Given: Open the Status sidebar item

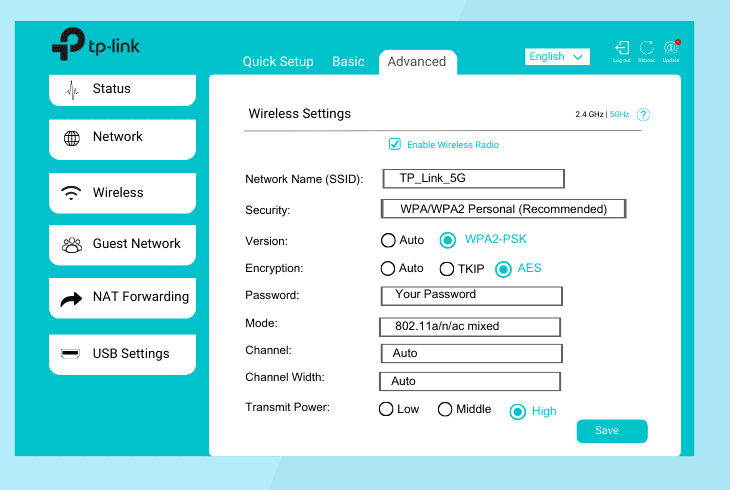Looking at the screenshot, I should click(x=122, y=89).
